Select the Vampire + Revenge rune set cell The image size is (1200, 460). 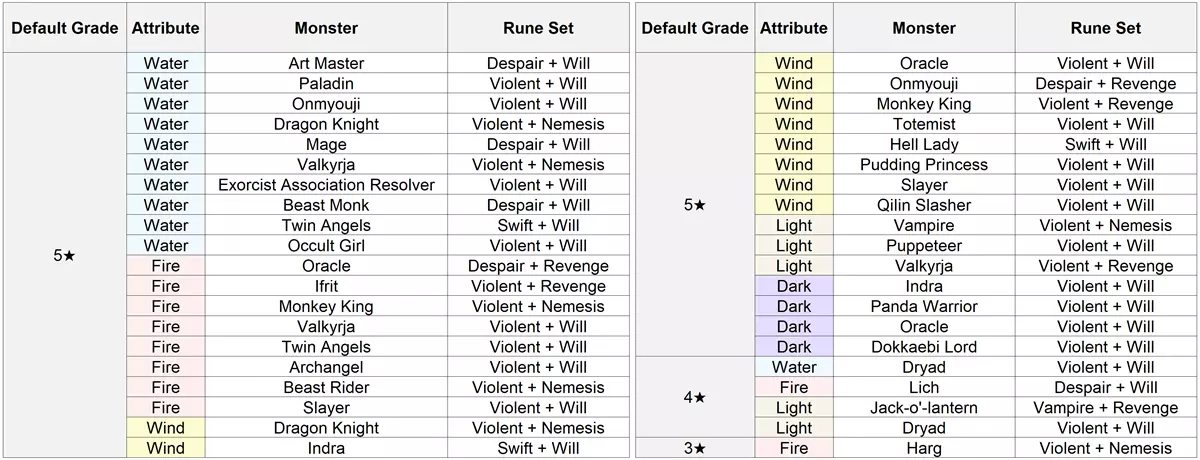(1105, 408)
